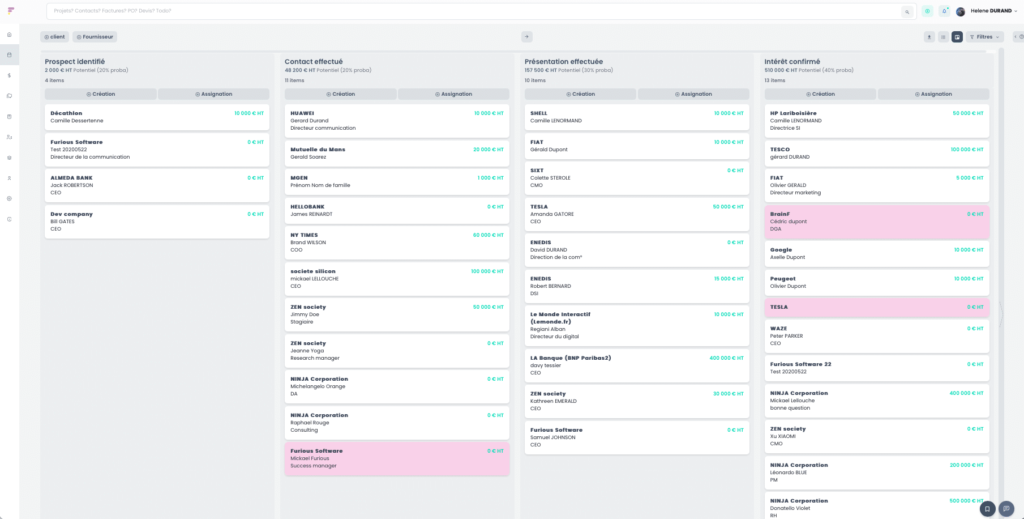Open the HP Lariboisière card
Viewport: 1024px width, 519px height.
[x=877, y=121]
